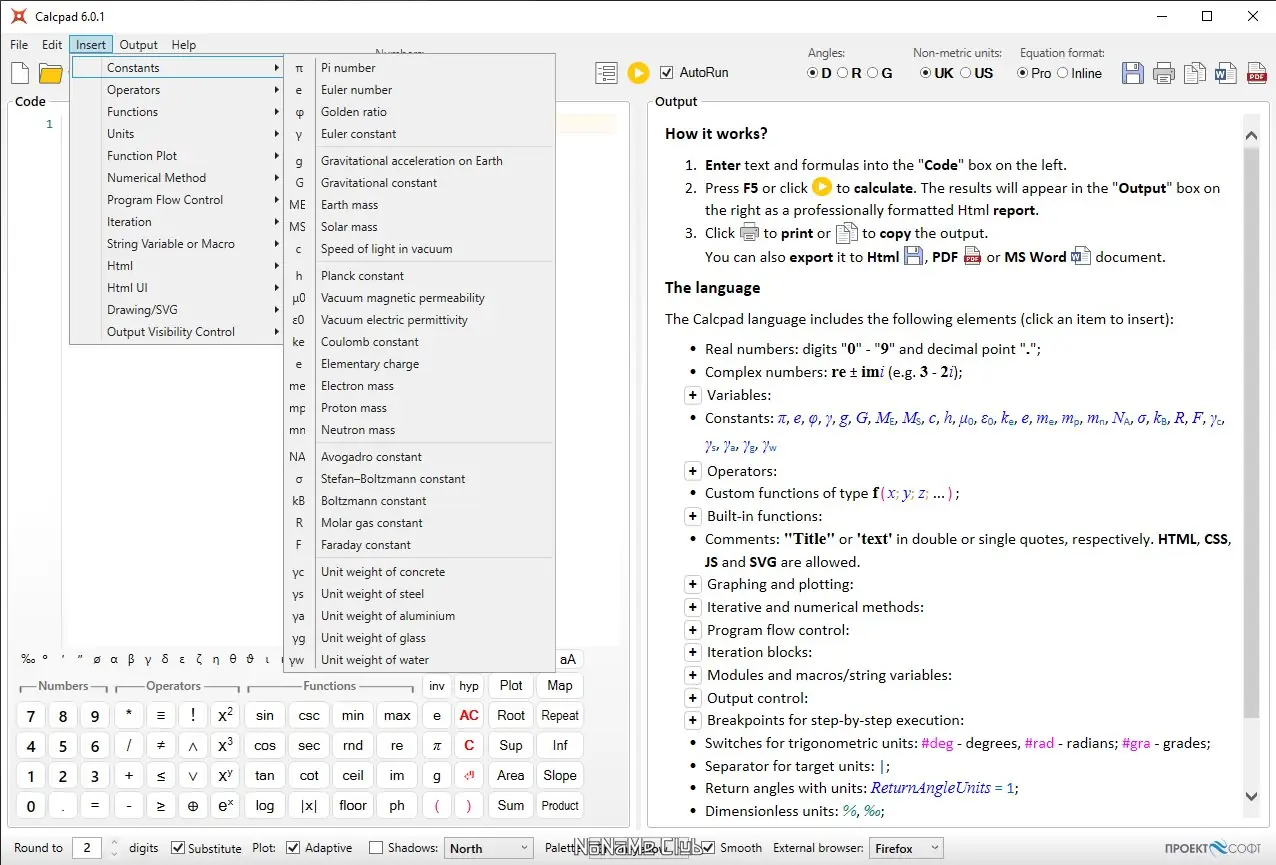This screenshot has height=865, width=1276.
Task: Export output to MS Word icon
Action: (1226, 73)
